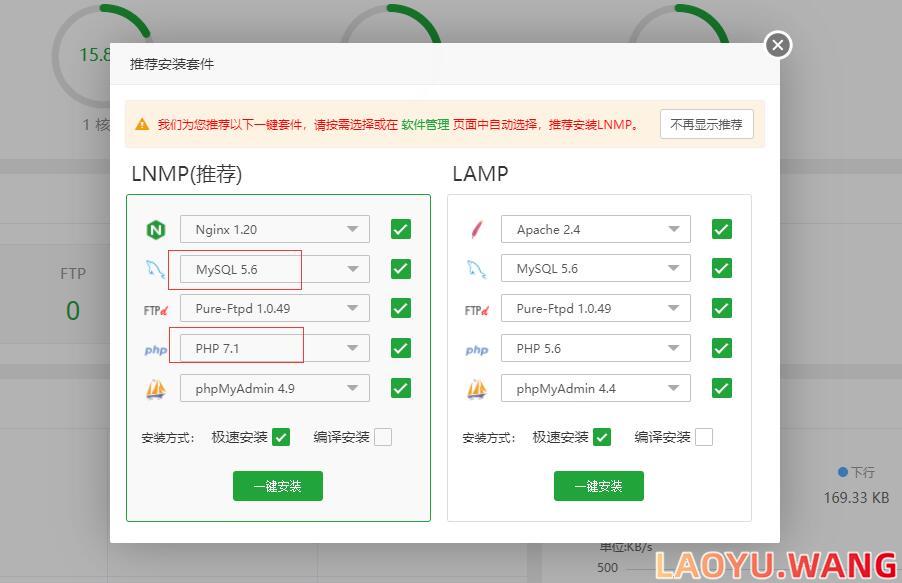Viewport: 902px width, 583px height.
Task: Uncheck MySQL 5.6 in LNMP
Action: [x=401, y=269]
